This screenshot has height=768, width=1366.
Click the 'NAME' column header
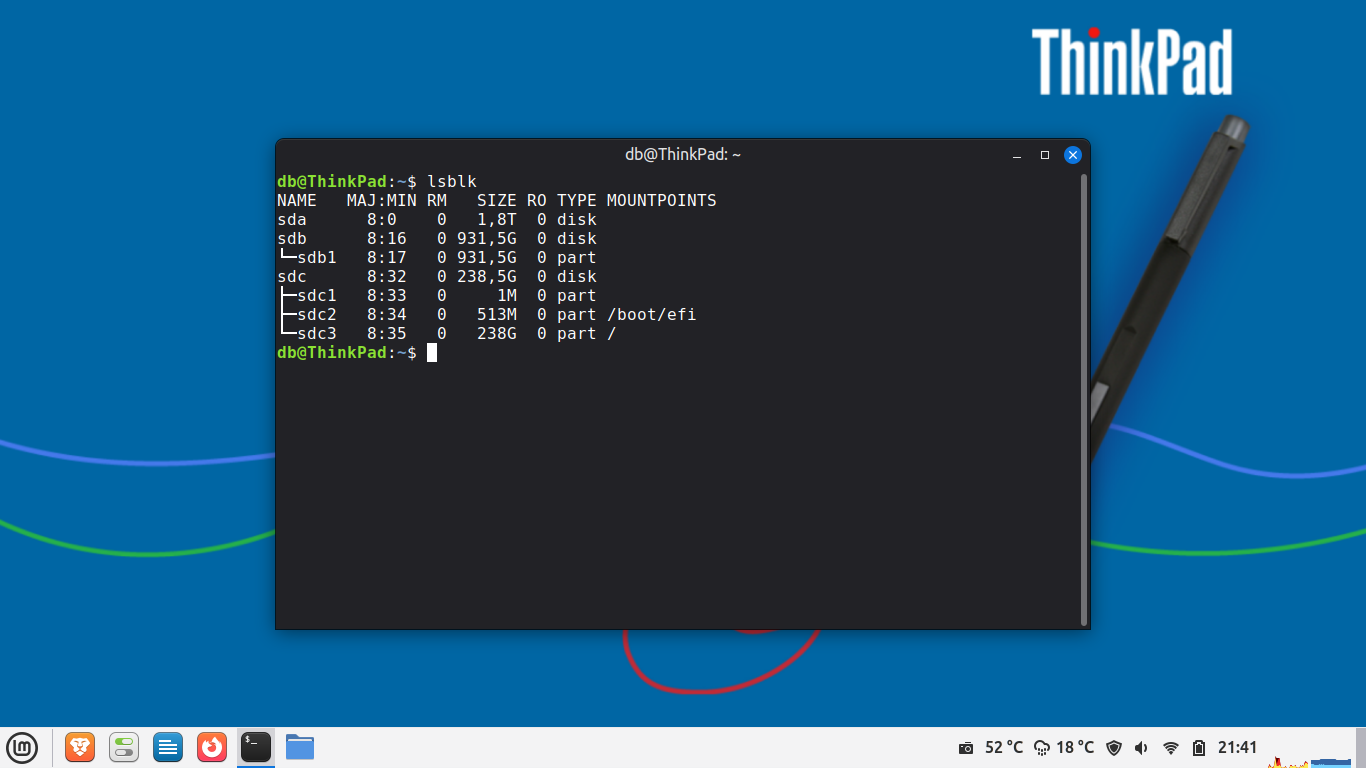pos(297,200)
